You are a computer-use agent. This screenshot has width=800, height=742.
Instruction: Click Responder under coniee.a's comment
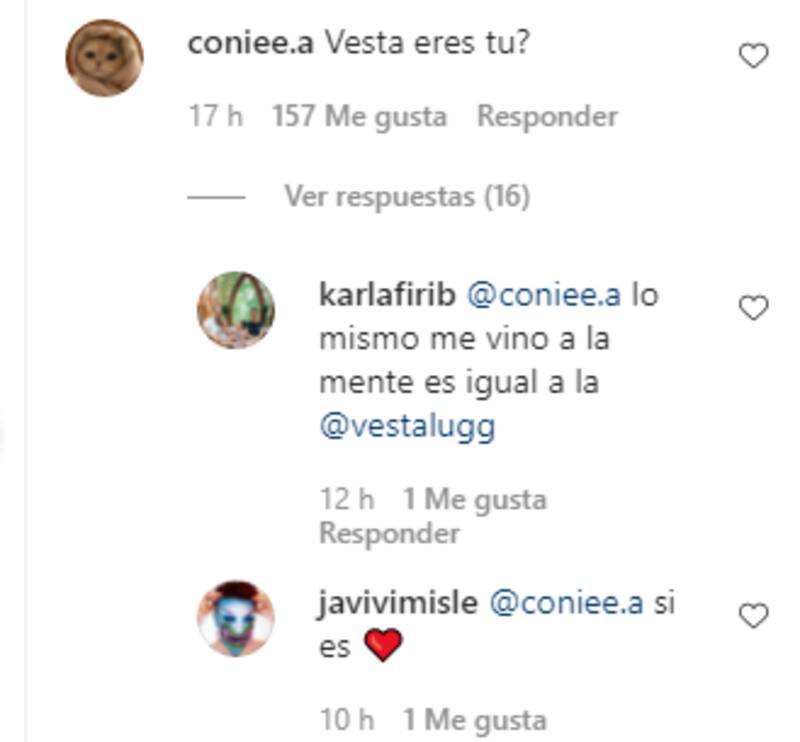[547, 116]
